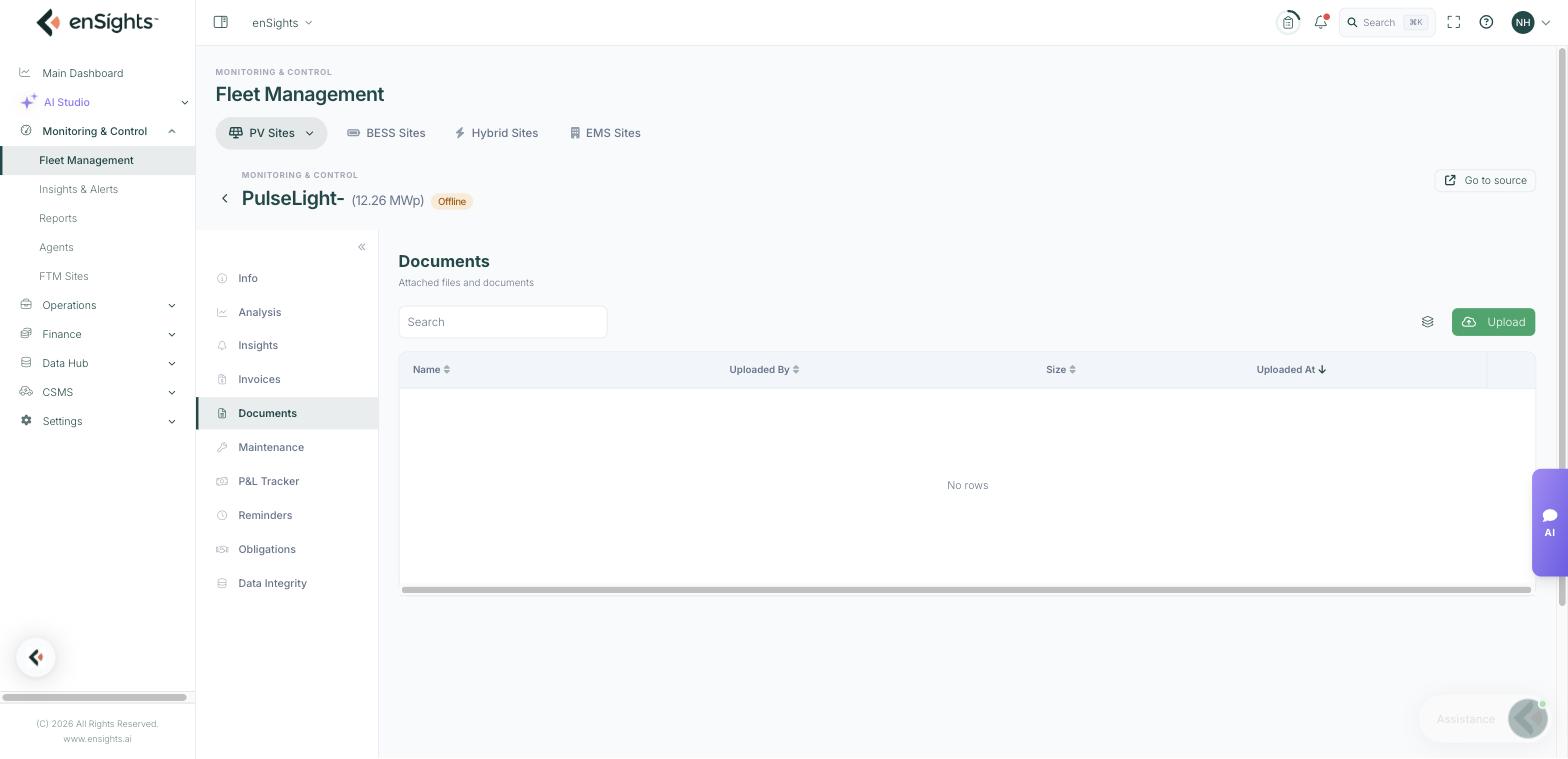Switch to Hybrid Sites tab
This screenshot has width=1568, height=759.
(496, 133)
